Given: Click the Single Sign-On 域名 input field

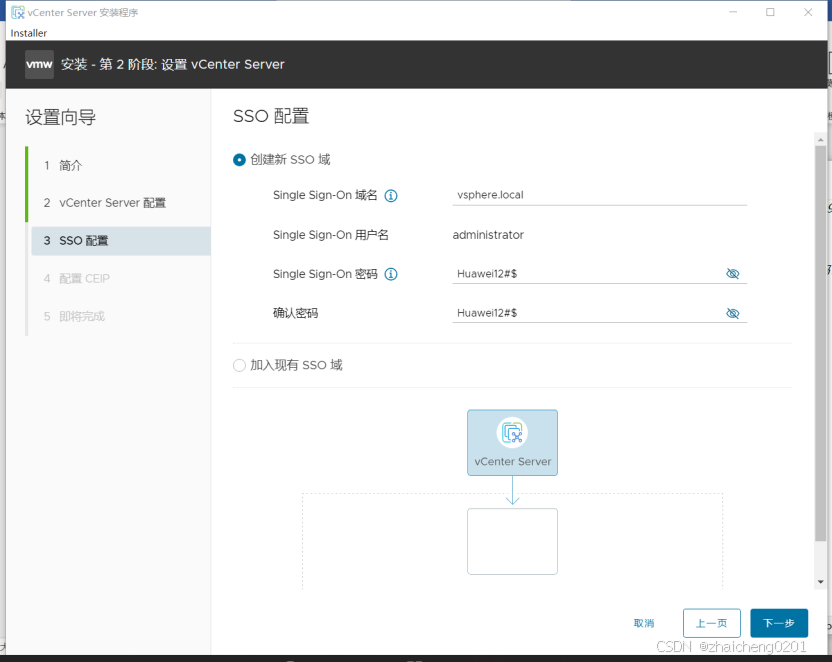Looking at the screenshot, I should click(600, 195).
